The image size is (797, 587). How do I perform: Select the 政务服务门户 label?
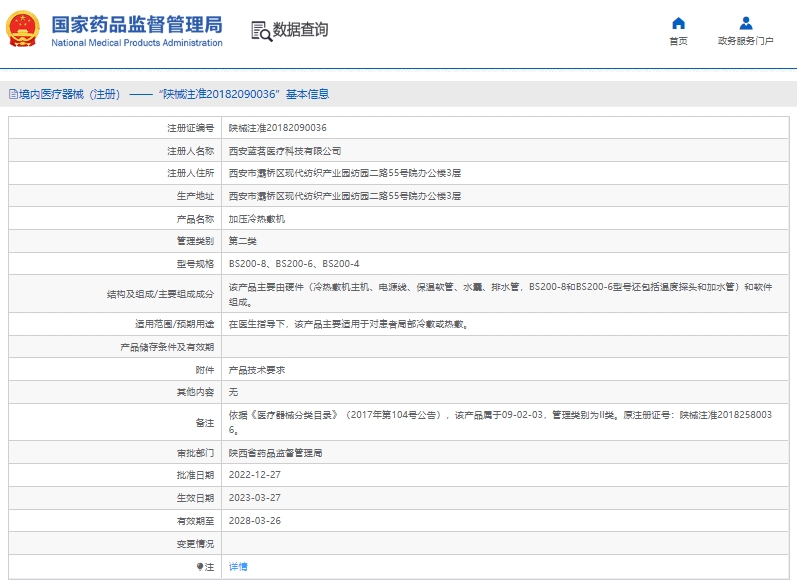coord(746,41)
